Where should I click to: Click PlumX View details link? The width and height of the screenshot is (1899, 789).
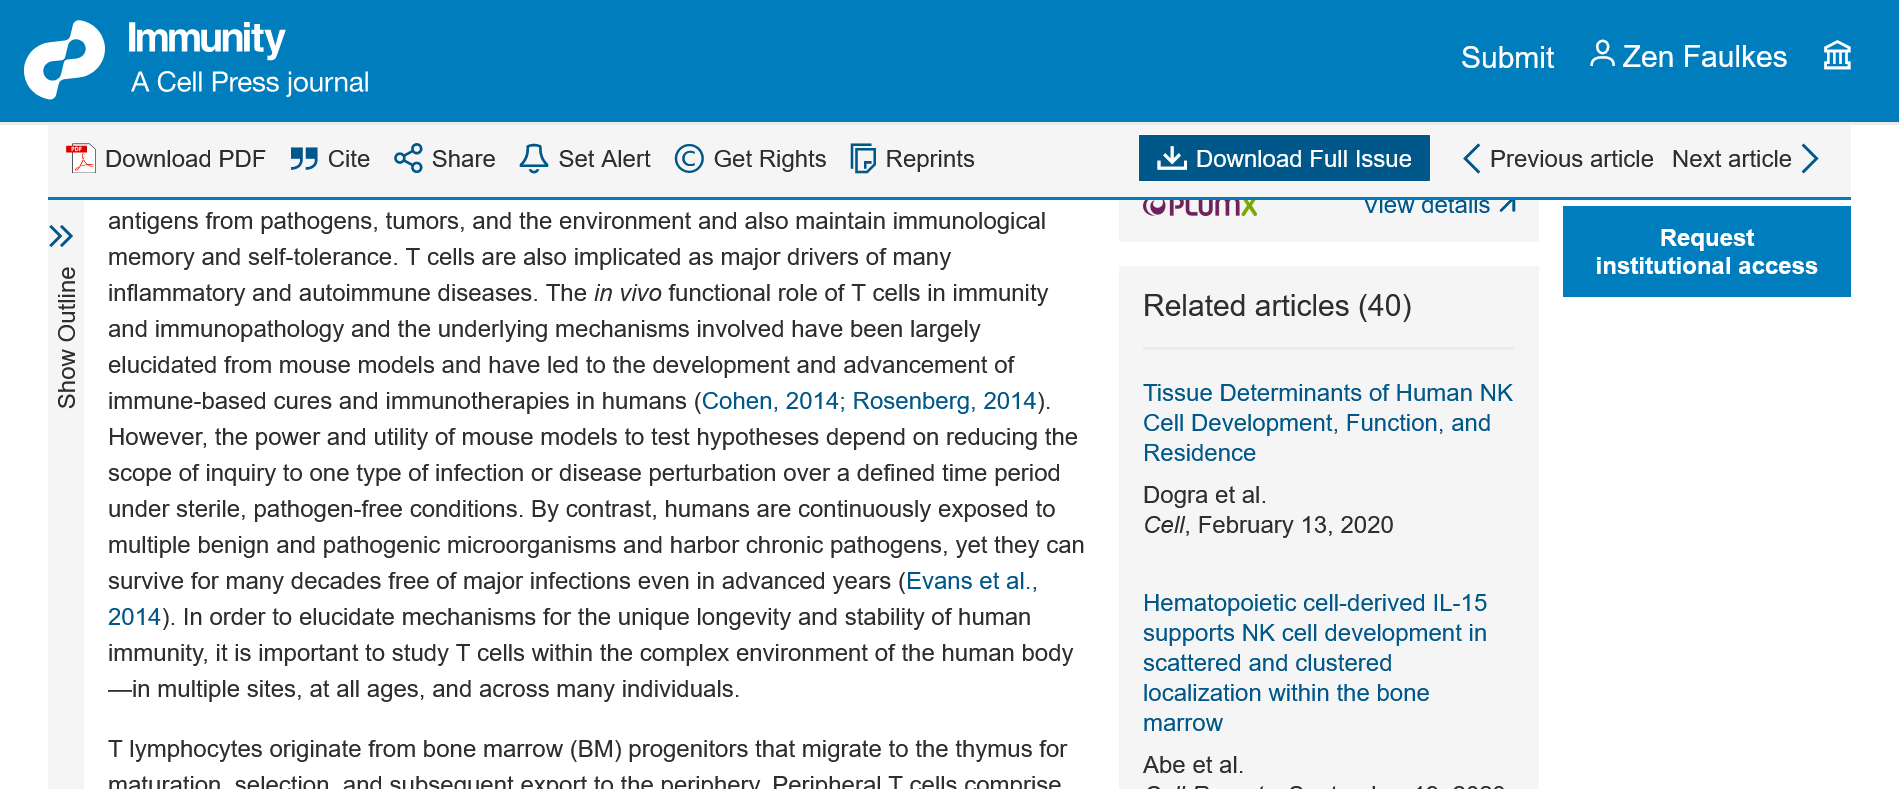point(1439,206)
